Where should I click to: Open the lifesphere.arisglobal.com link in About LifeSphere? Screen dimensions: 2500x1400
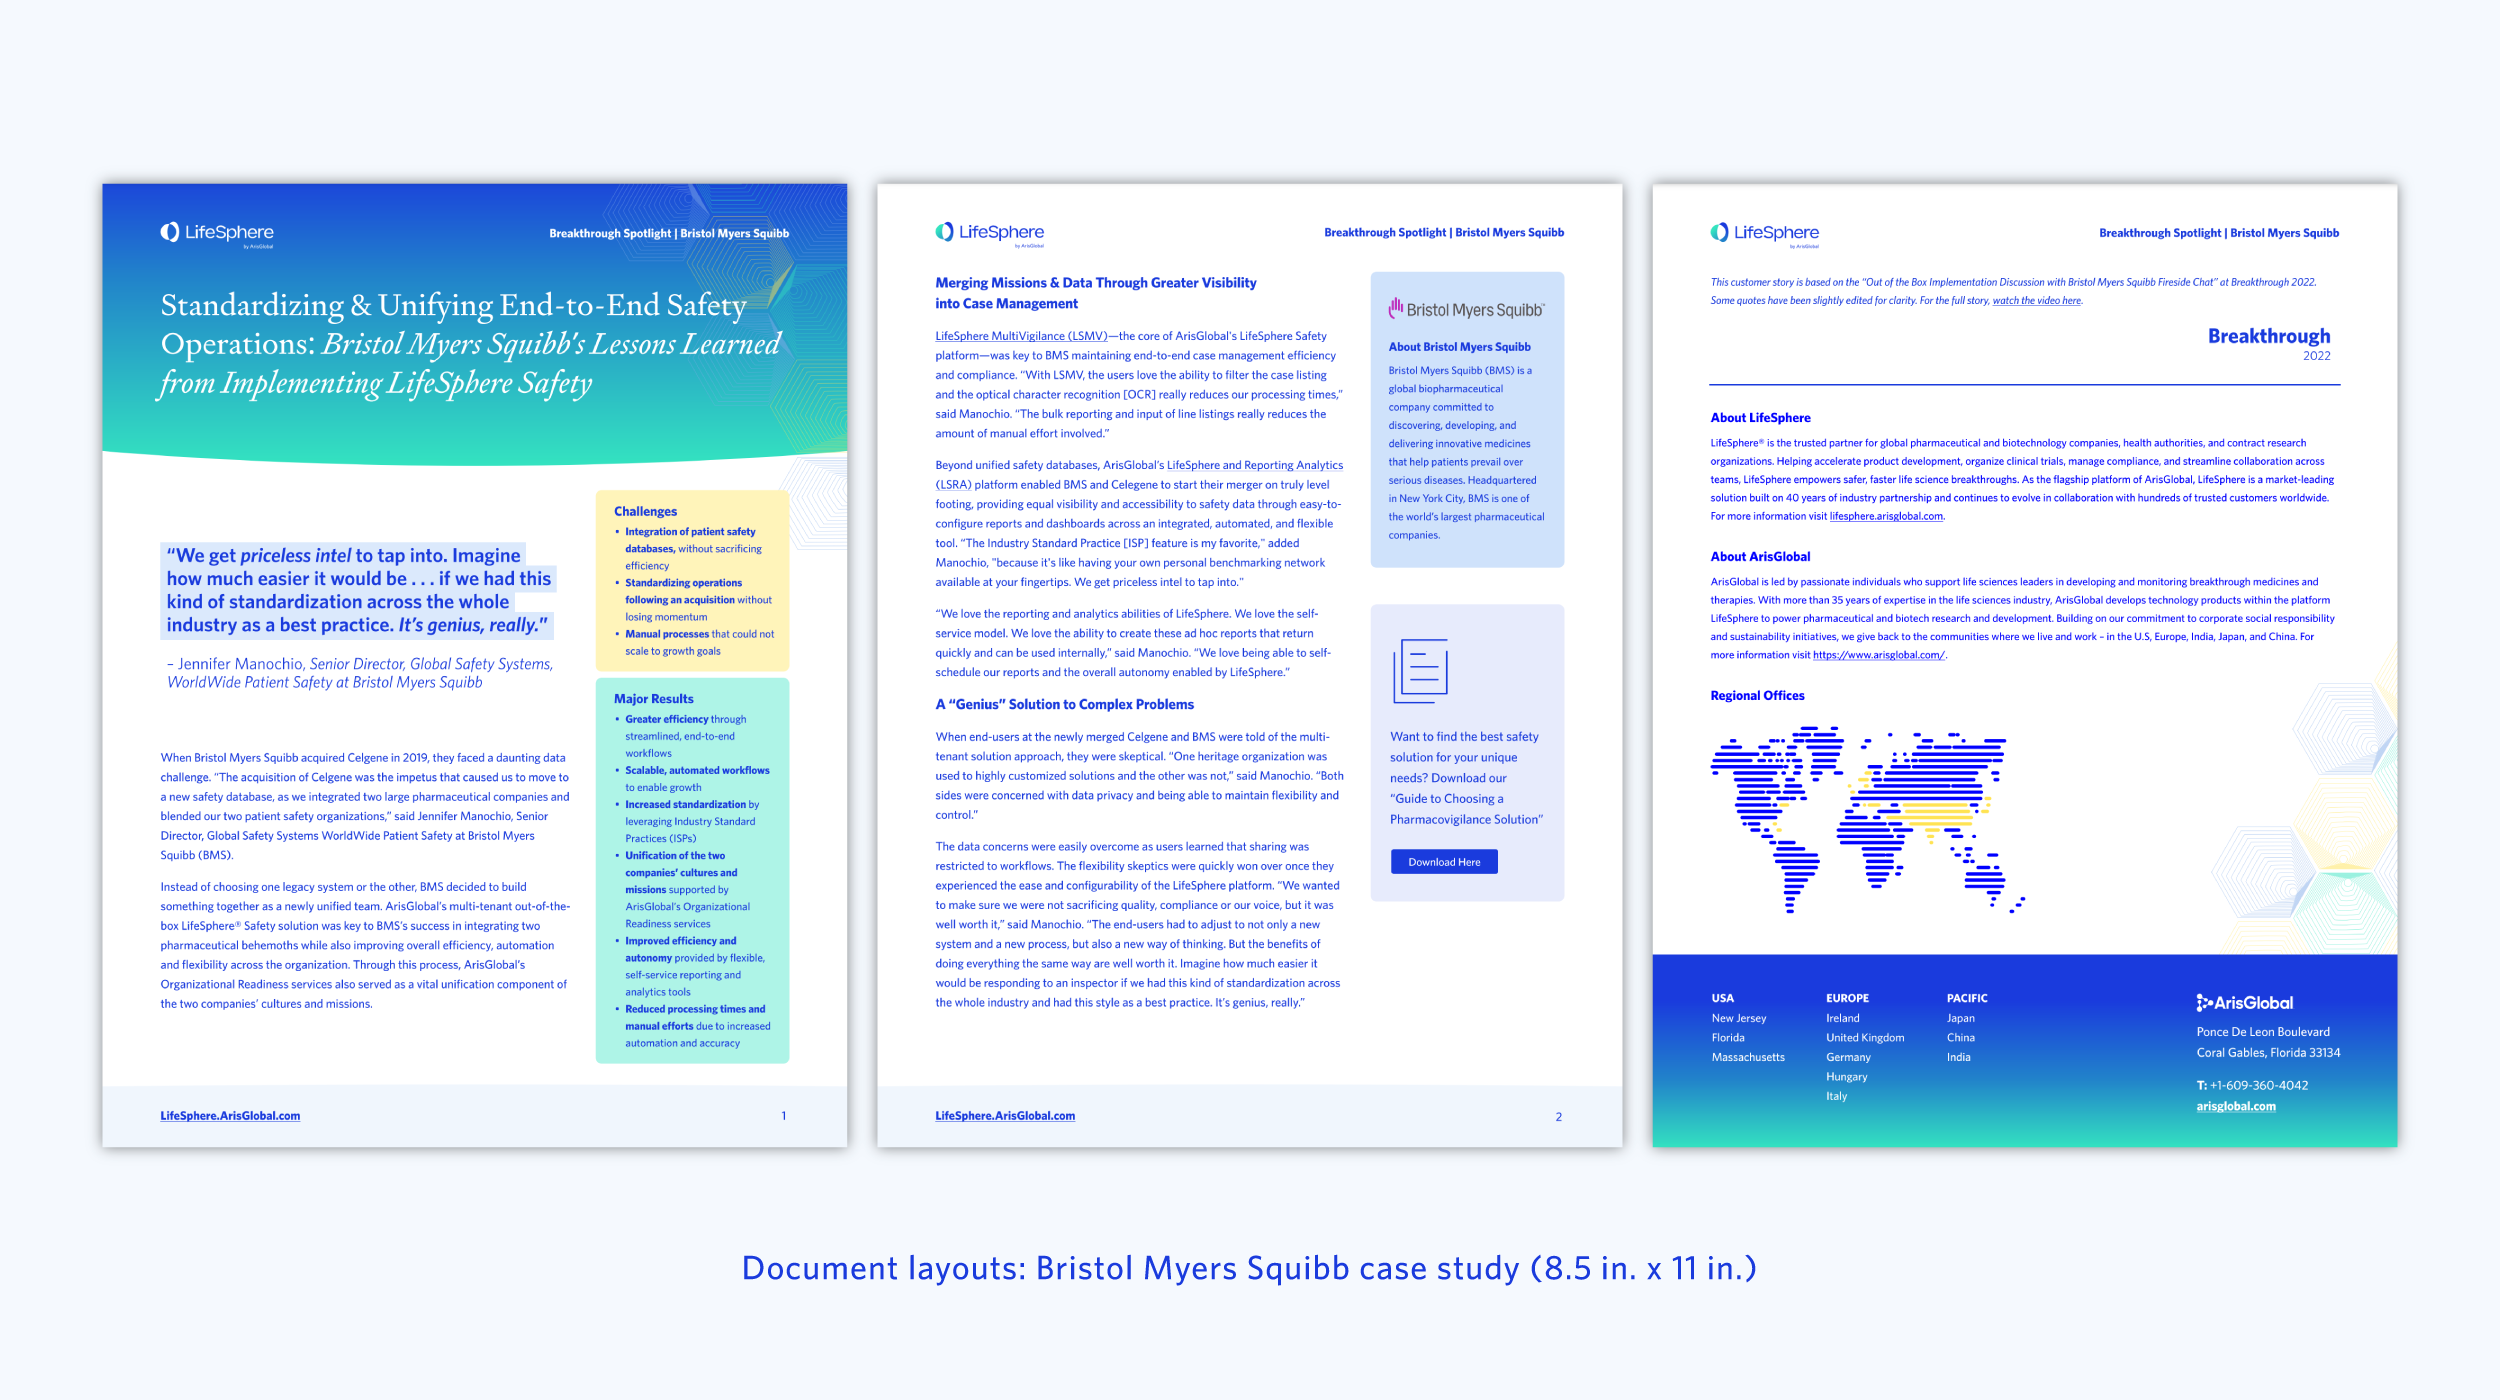(x=1886, y=517)
